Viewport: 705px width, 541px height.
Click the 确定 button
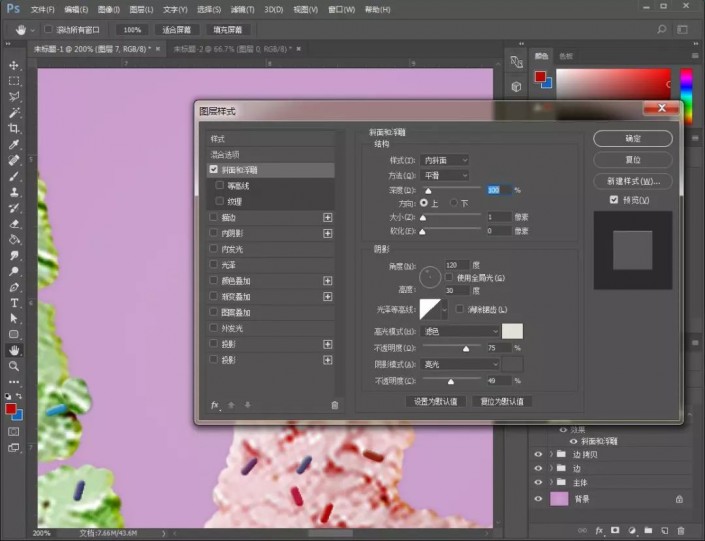[x=633, y=139]
